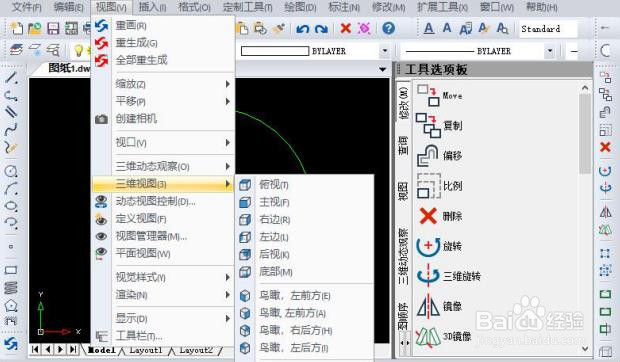Select the Line draw tool
Image resolution: width=620 pixels, height=362 pixels.
pyautogui.click(x=11, y=77)
